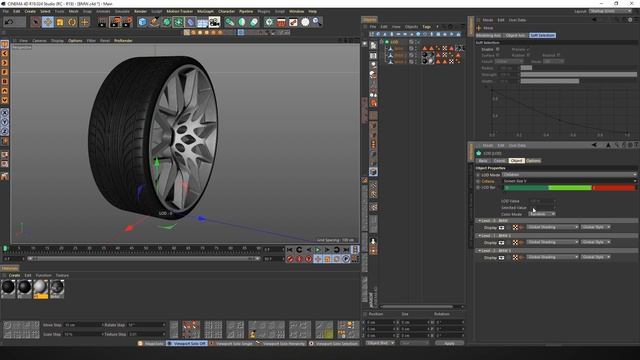
Task: Click Viewport Solo Off button
Action: pos(187,344)
